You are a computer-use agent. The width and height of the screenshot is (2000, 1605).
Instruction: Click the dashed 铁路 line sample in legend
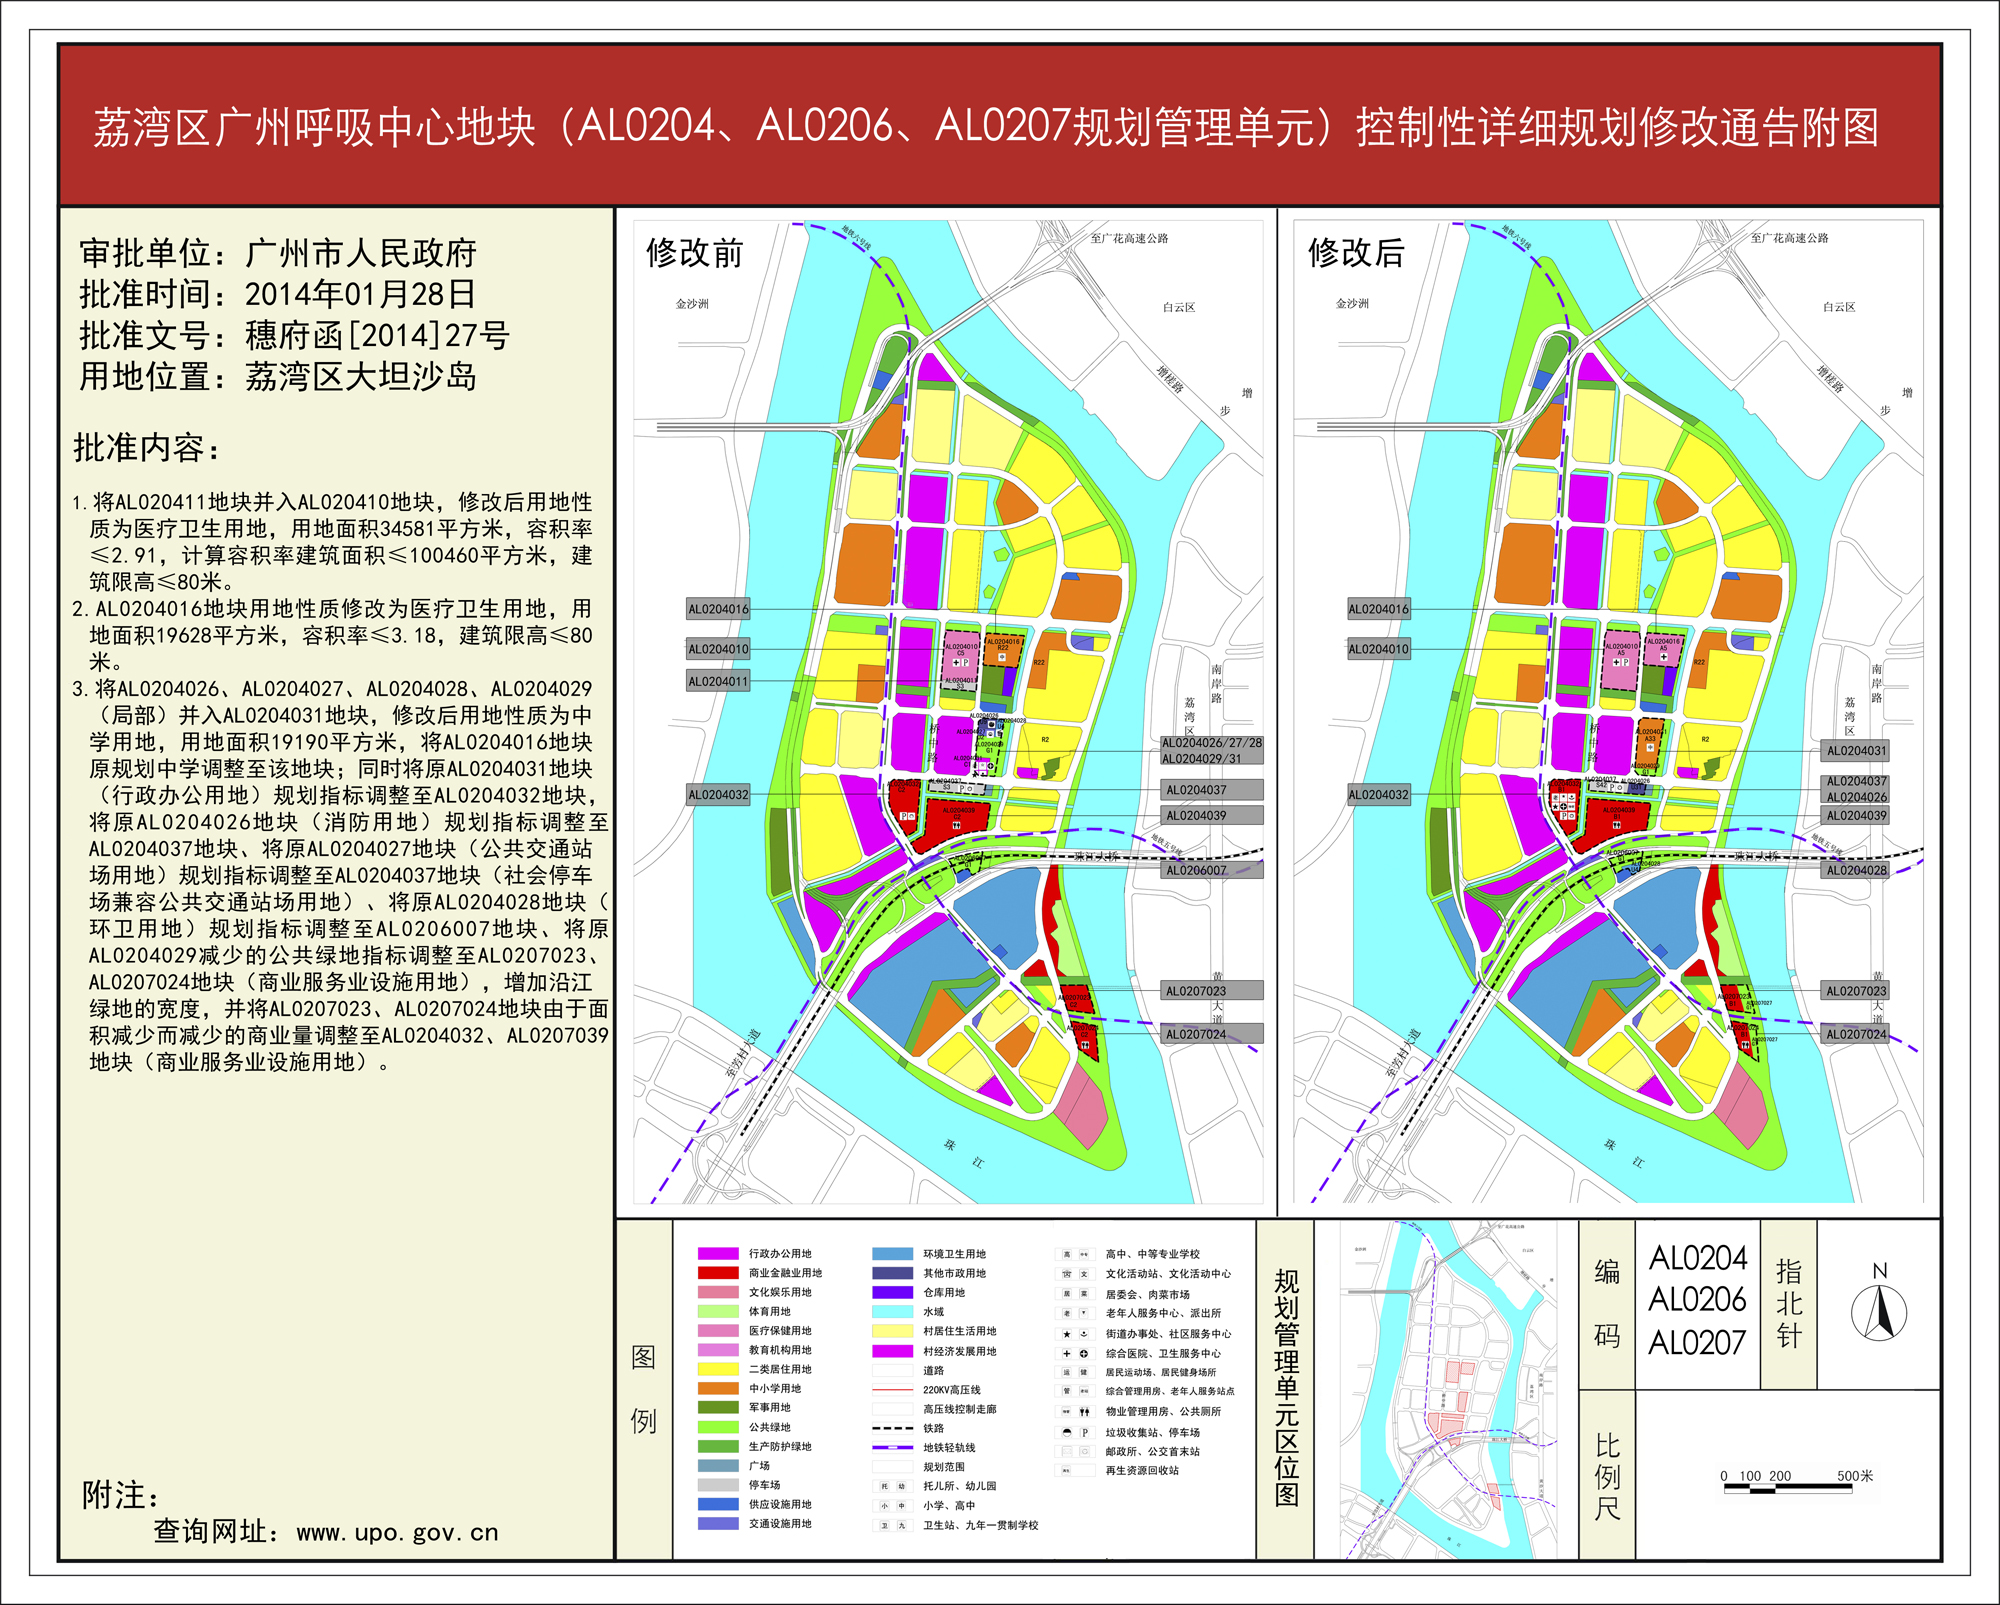coord(892,1428)
